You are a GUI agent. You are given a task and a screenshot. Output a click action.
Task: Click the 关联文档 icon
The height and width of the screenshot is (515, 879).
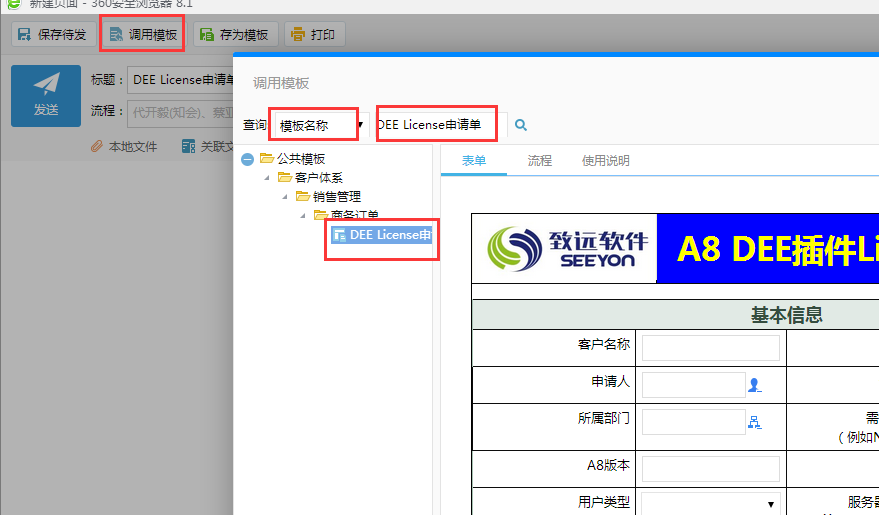[x=188, y=147]
